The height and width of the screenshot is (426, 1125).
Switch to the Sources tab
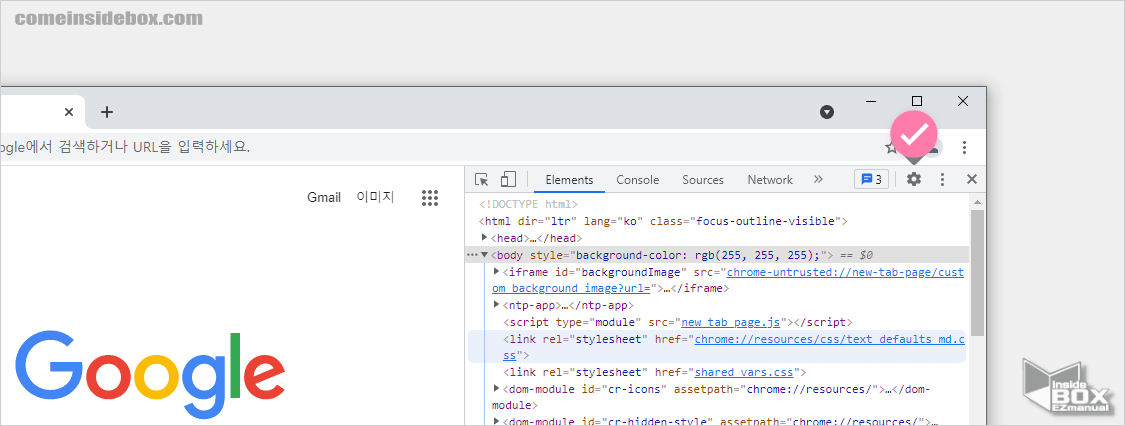[703, 180]
